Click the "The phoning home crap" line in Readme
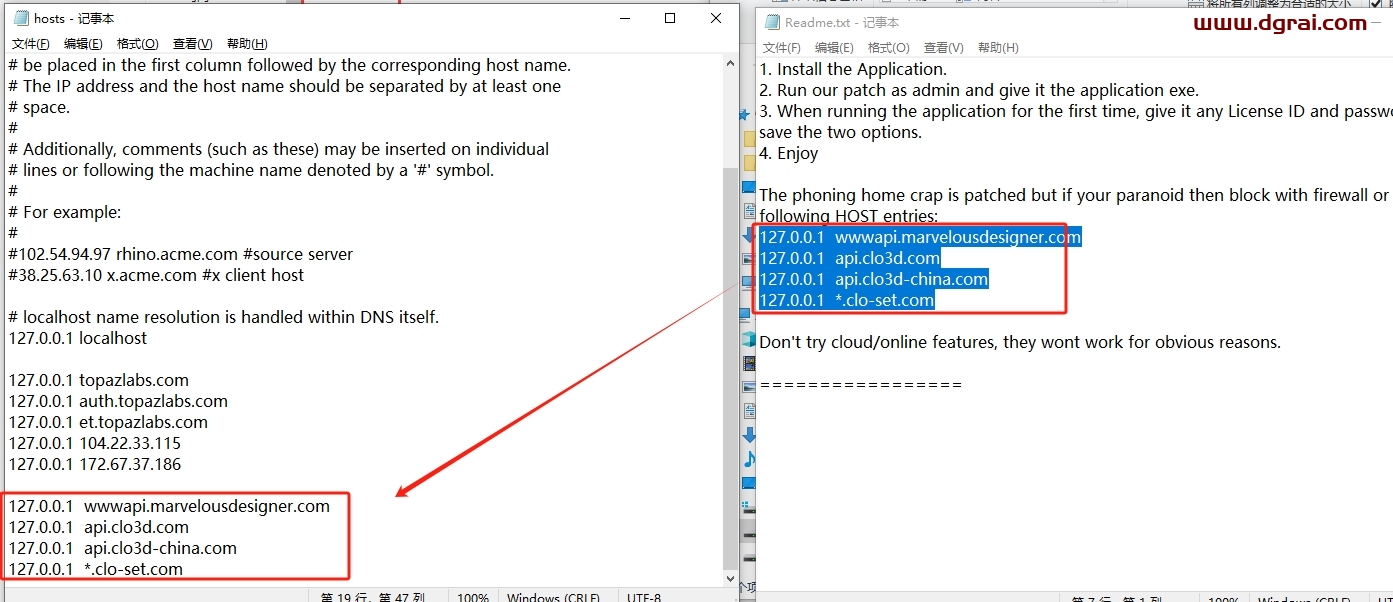The height and width of the screenshot is (602, 1393). (1075, 195)
